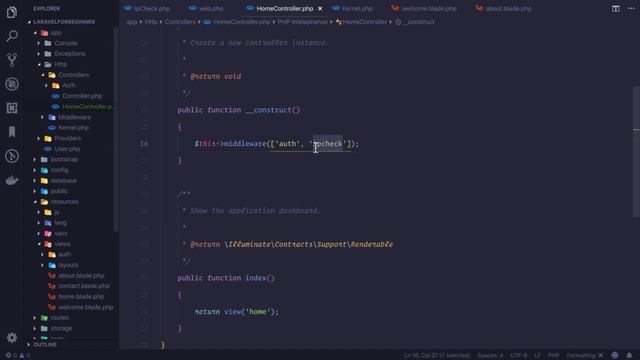Open home.blade.php in the explorer
This screenshot has height=360, width=640.
click(x=80, y=297)
